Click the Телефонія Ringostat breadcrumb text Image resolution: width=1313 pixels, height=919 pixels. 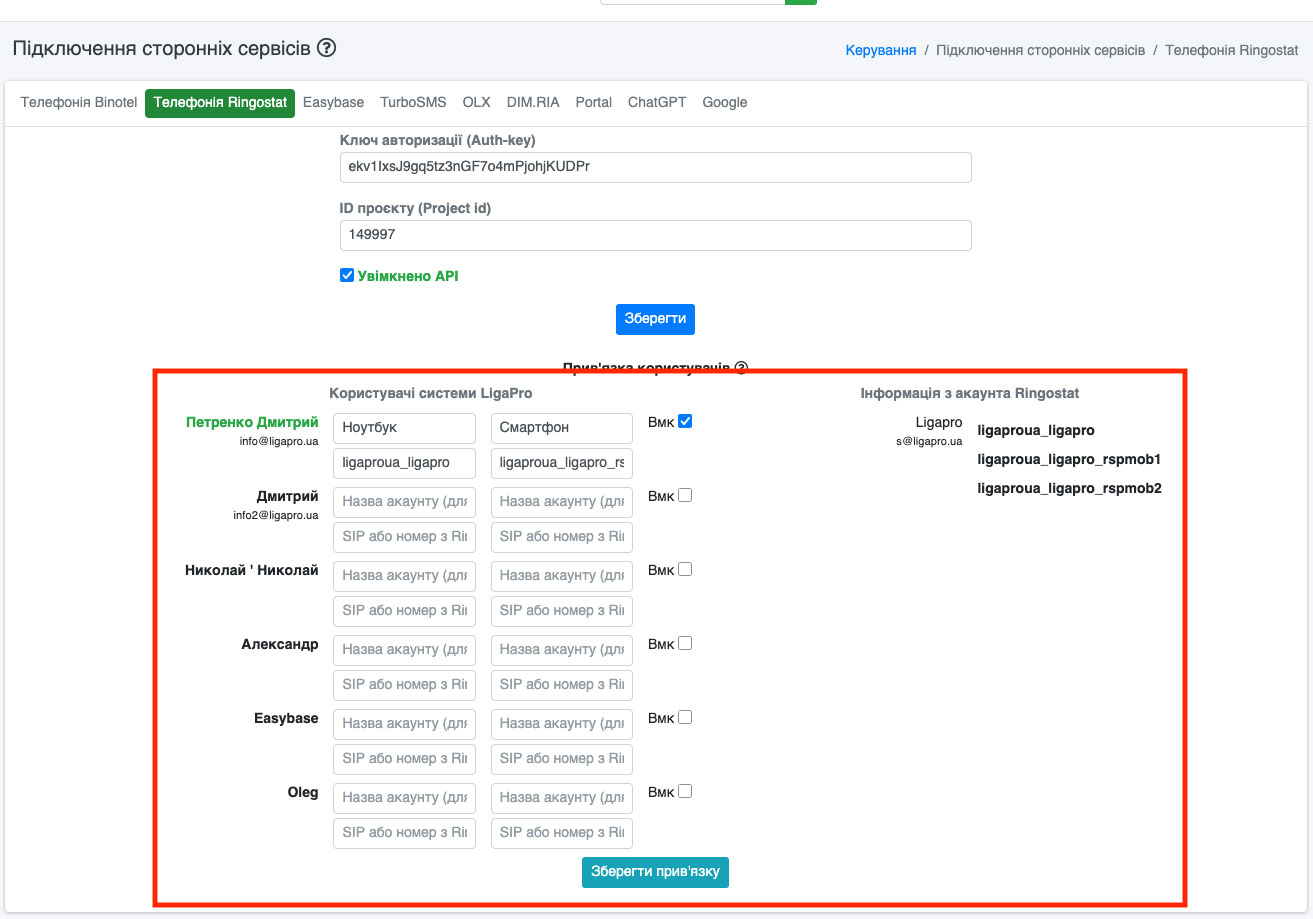tap(1232, 50)
